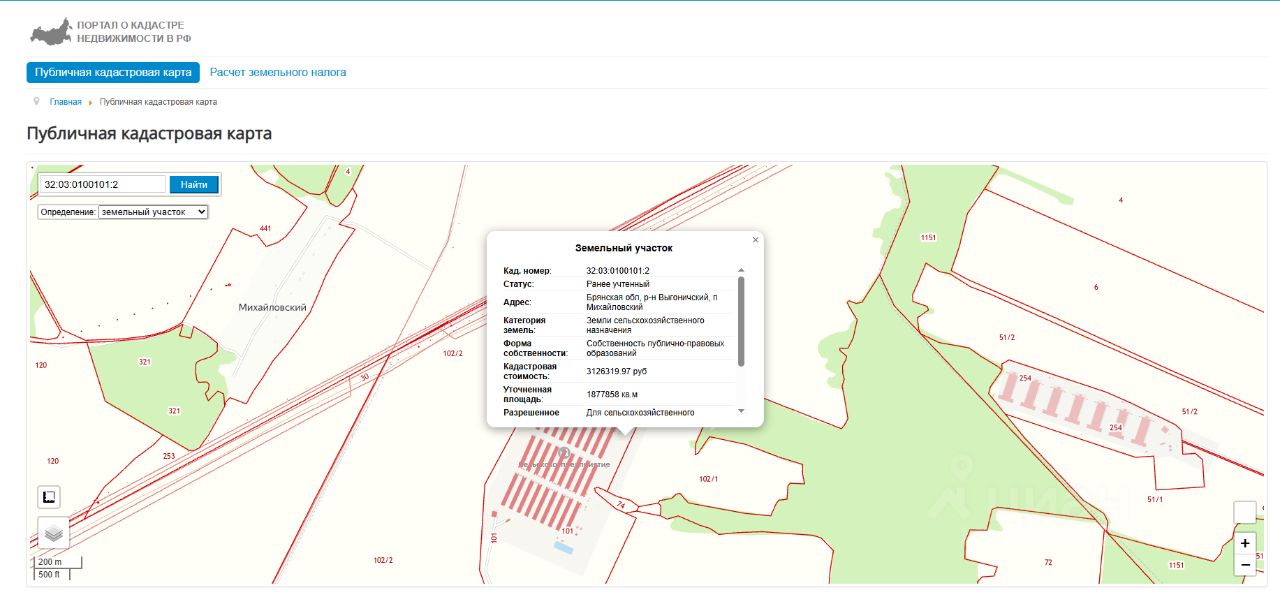Click the location pin icon in breadcrumbs
This screenshot has width=1280, height=597.
(36, 101)
